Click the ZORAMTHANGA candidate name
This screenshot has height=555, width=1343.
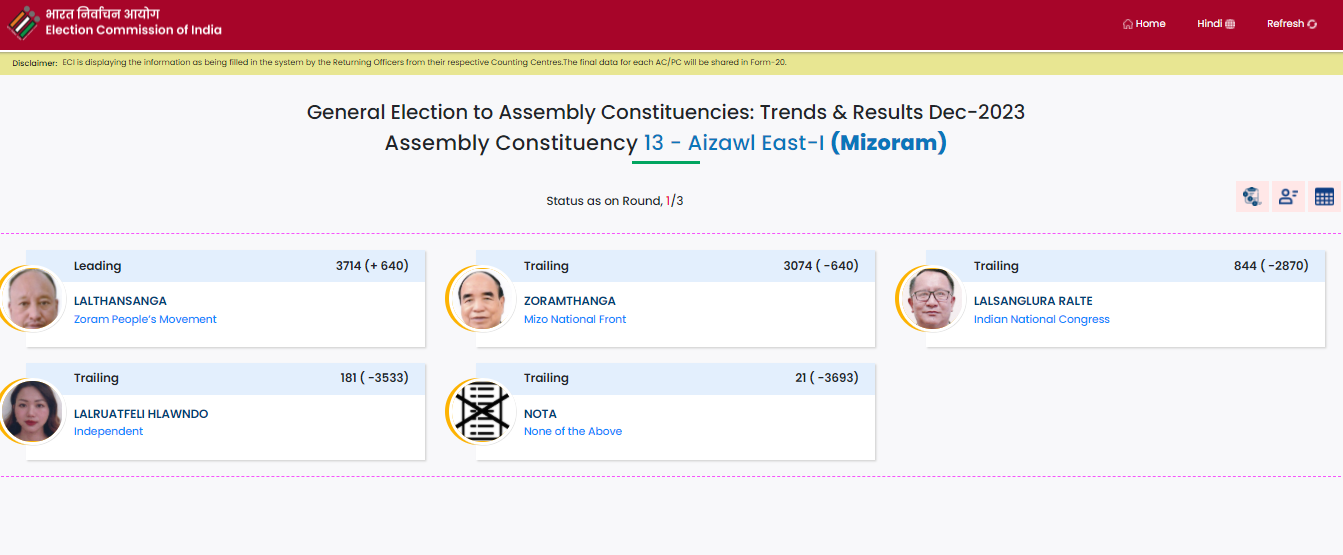coord(570,301)
